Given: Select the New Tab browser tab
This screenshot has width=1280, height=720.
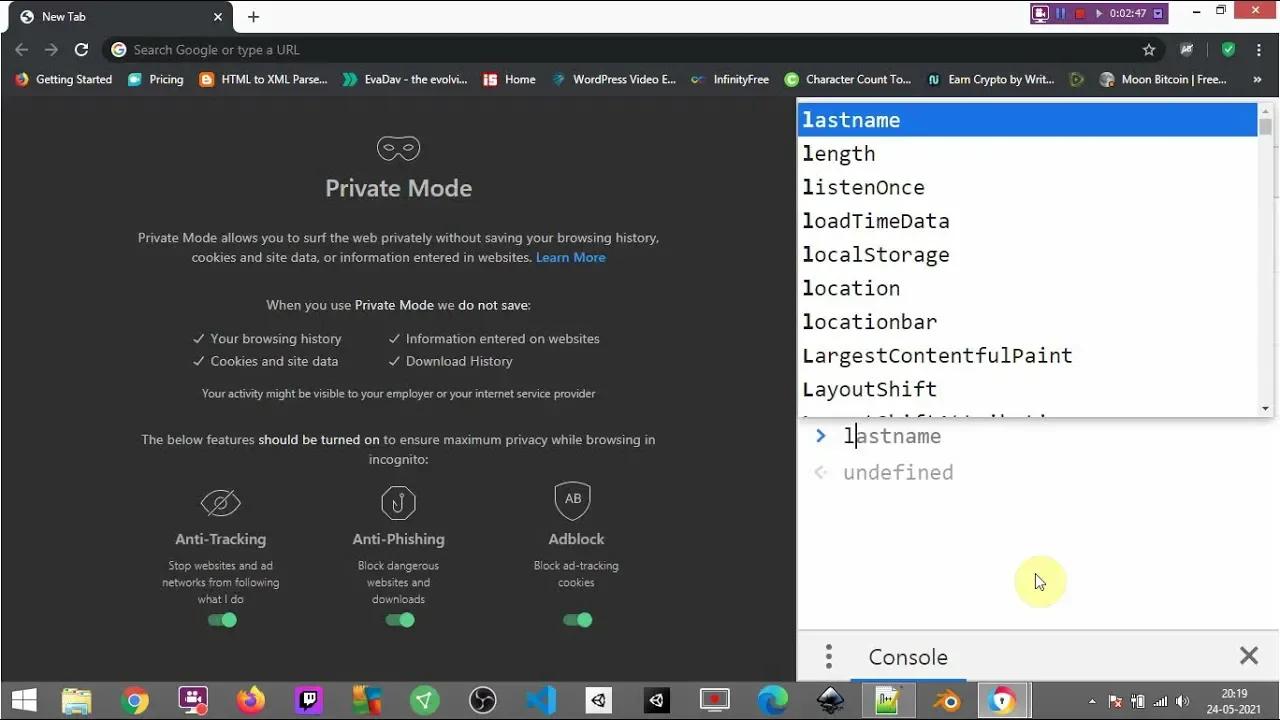Looking at the screenshot, I should (118, 17).
